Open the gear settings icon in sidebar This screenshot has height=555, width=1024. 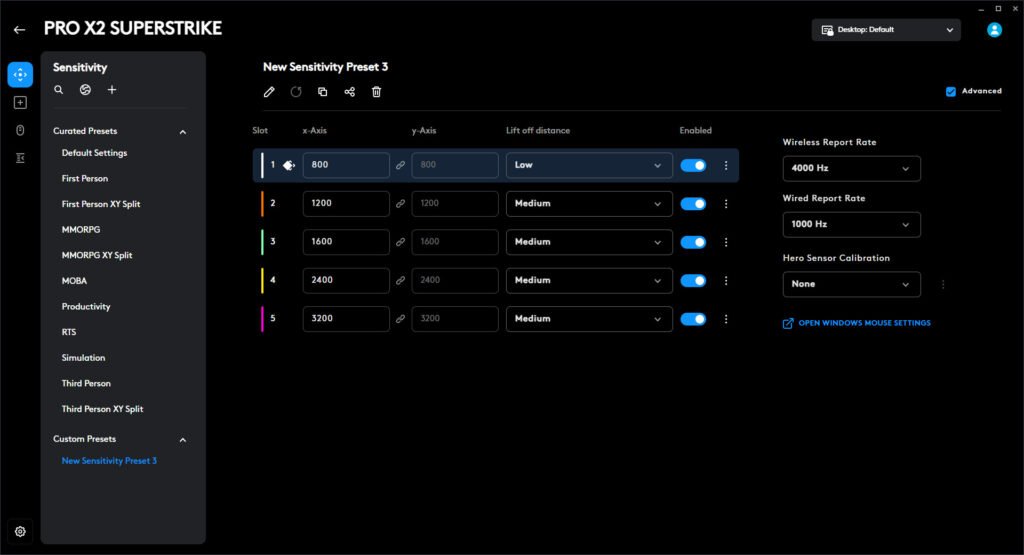pyautogui.click(x=20, y=531)
